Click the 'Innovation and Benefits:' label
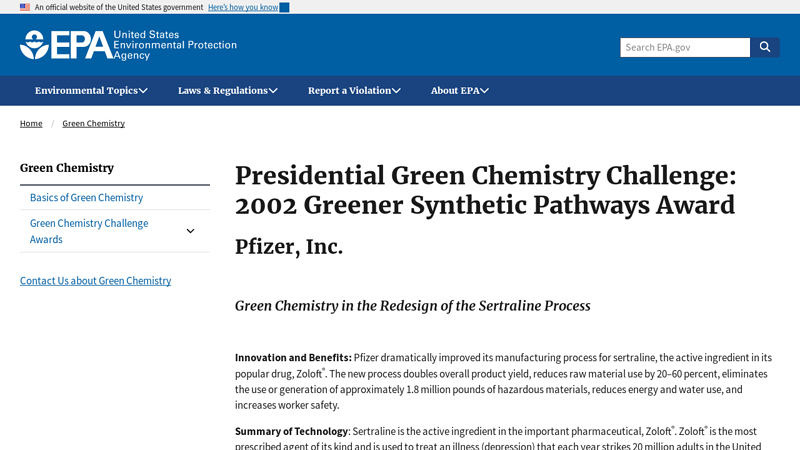Viewport: 800px width, 450px height. 293,358
